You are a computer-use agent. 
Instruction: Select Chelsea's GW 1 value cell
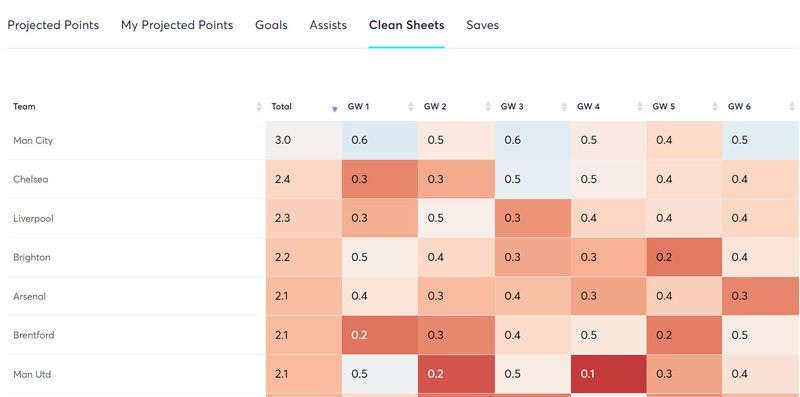[x=380, y=179]
